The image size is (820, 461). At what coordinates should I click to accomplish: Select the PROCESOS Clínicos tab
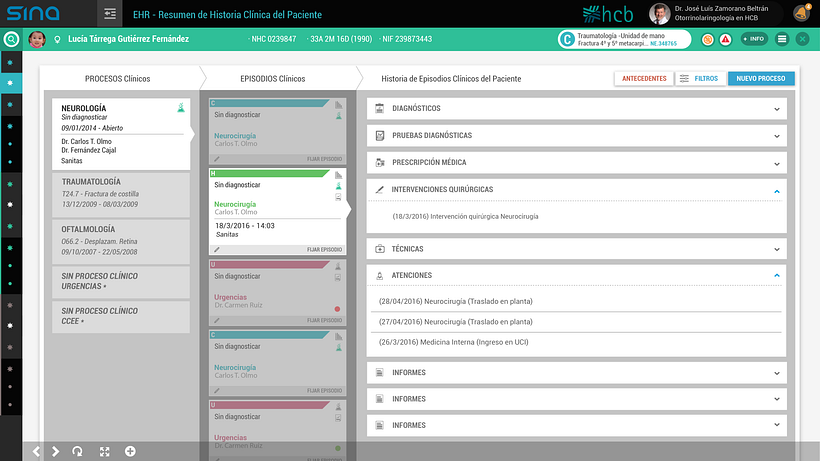118,78
